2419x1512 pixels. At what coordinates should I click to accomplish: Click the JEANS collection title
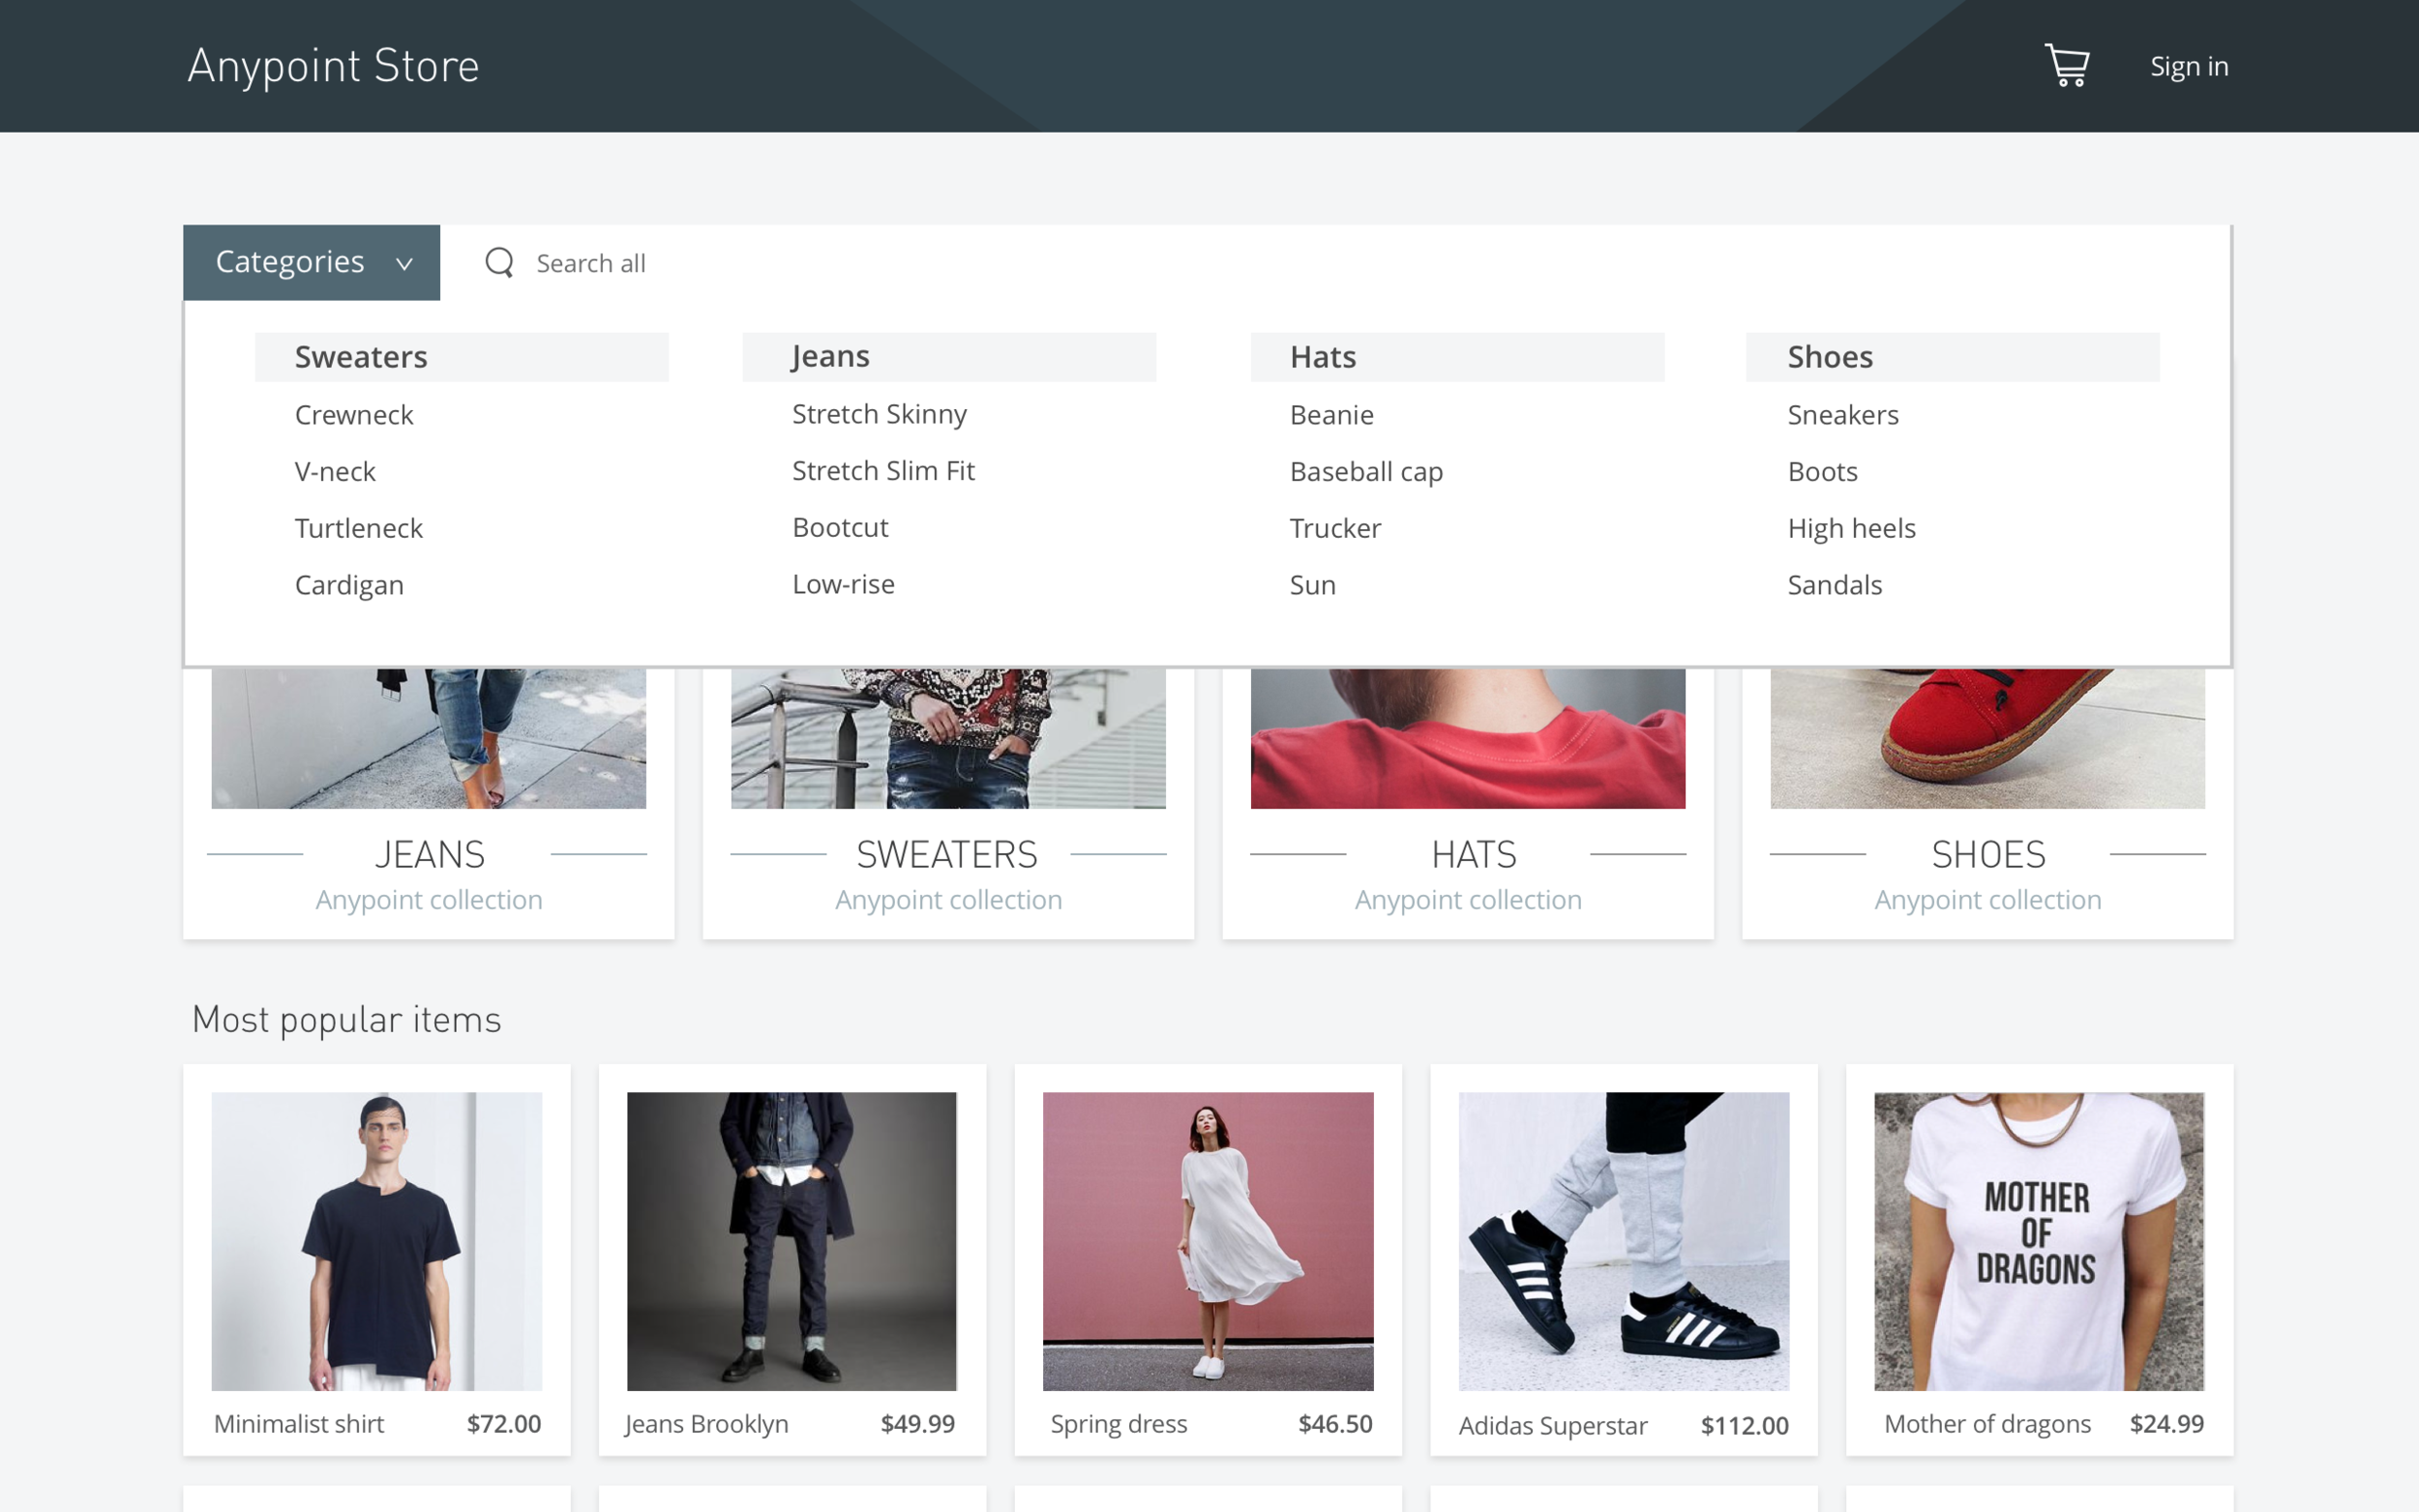(429, 854)
